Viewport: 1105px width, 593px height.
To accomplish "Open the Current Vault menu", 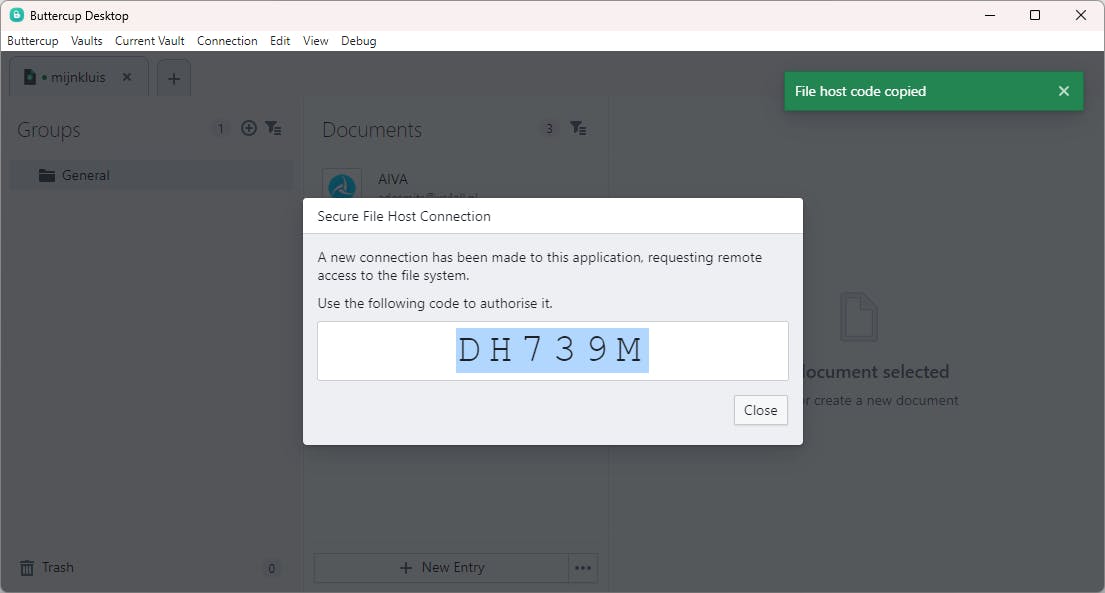I will coord(149,41).
